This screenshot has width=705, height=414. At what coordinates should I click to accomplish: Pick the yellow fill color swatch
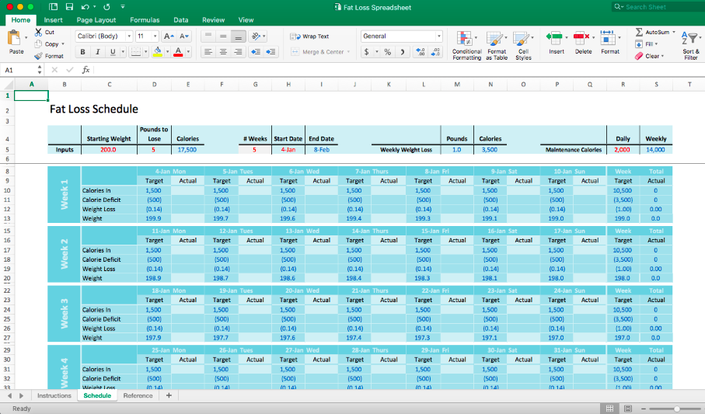click(157, 52)
